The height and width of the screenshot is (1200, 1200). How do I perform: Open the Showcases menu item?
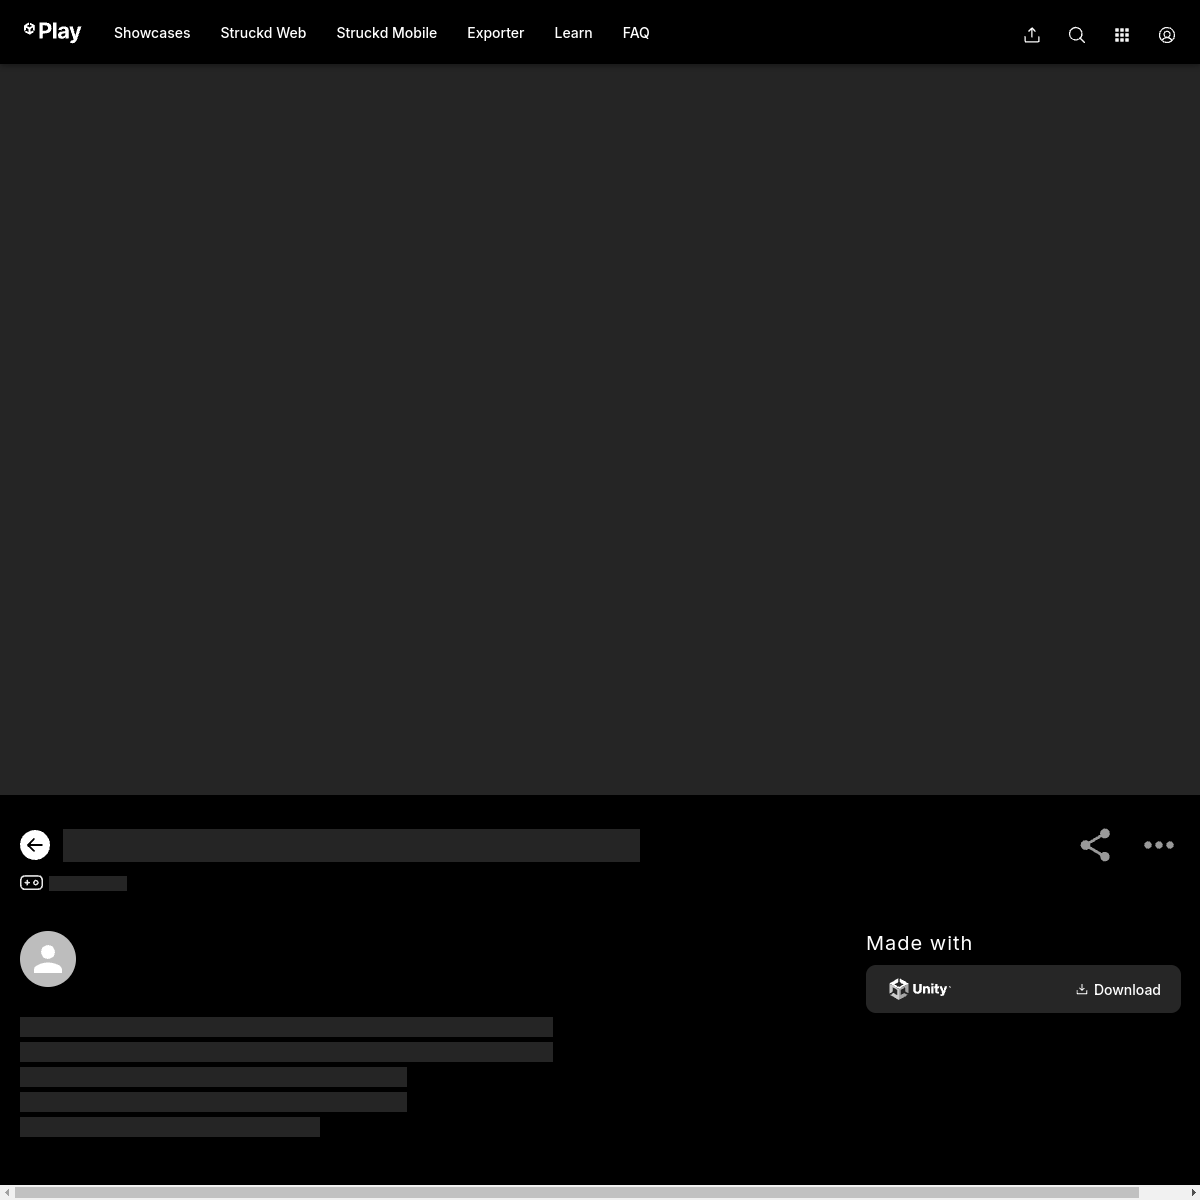(152, 33)
